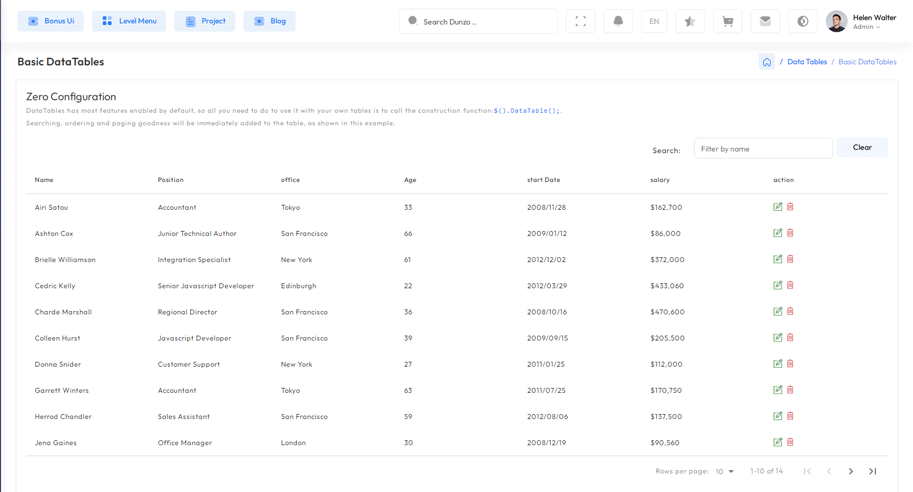Follow the Data Tables breadcrumb link
This screenshot has width=913, height=492.
coord(806,62)
